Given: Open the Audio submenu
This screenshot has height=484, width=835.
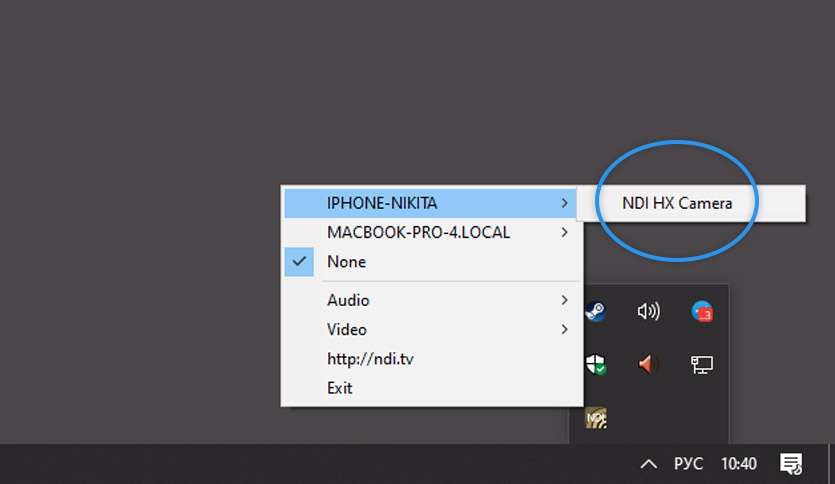Looking at the screenshot, I should [430, 300].
